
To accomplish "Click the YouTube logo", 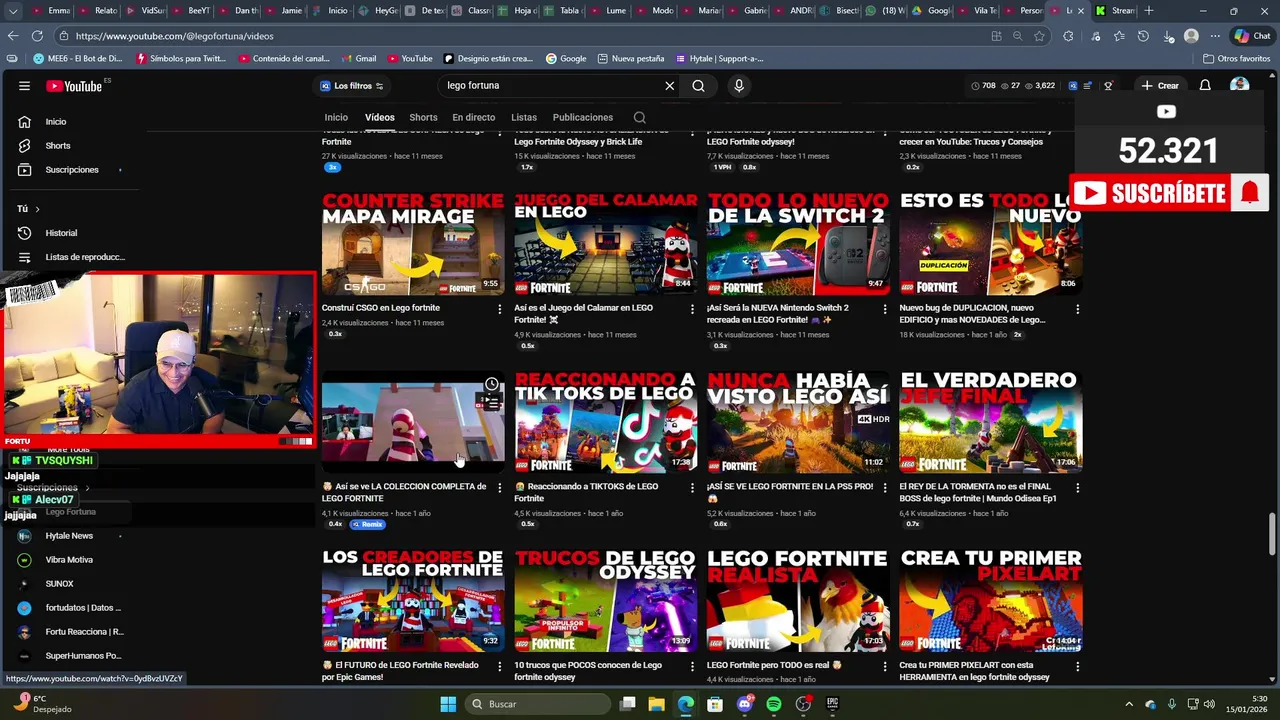I will click(75, 86).
